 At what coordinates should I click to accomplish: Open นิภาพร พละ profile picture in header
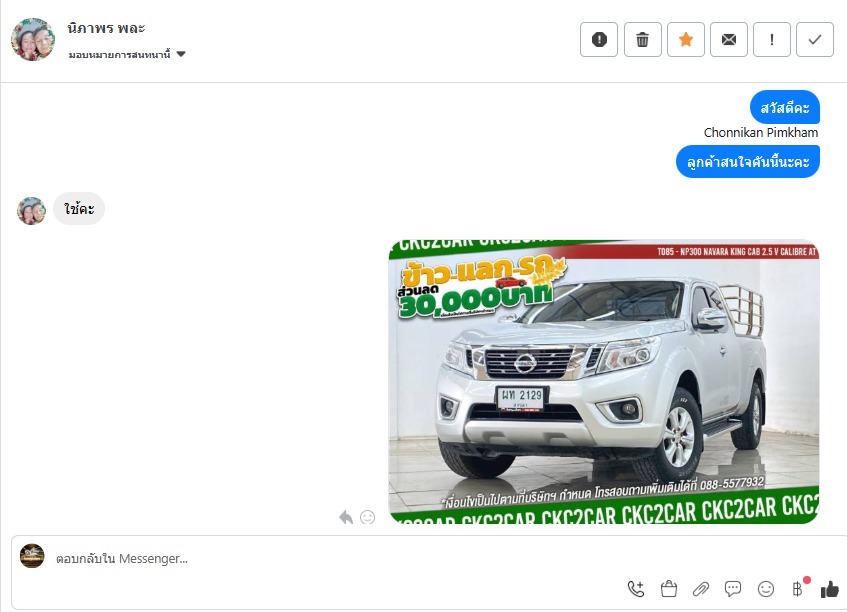[33, 39]
